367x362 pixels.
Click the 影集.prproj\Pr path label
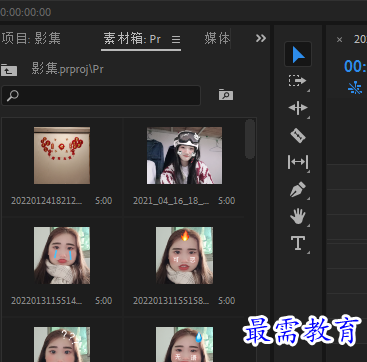[68, 69]
